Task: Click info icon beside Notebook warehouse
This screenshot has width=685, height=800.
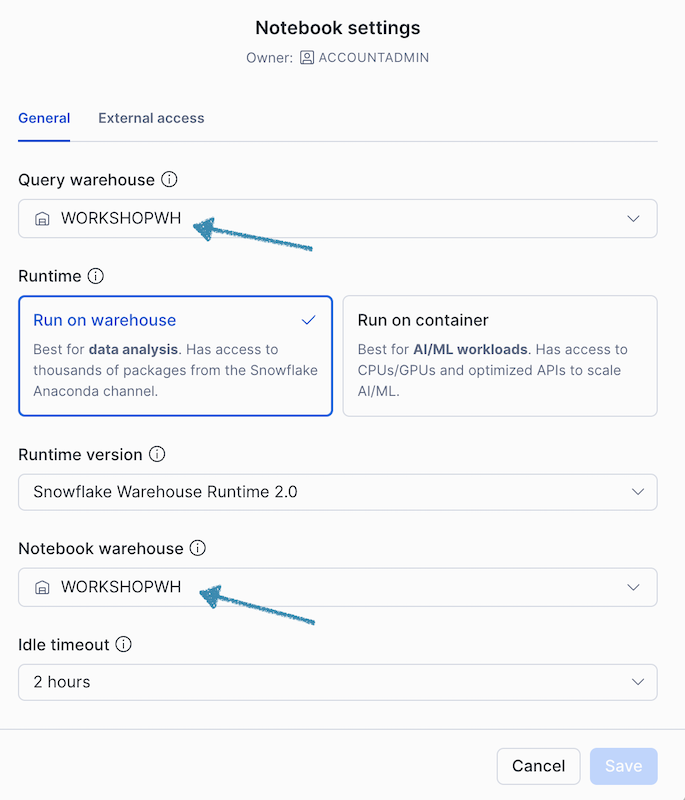Action: (198, 548)
